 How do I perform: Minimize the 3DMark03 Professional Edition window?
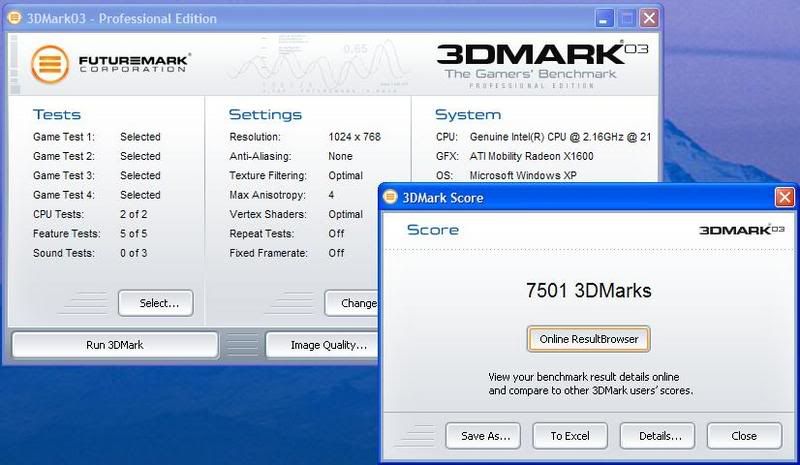[604, 18]
